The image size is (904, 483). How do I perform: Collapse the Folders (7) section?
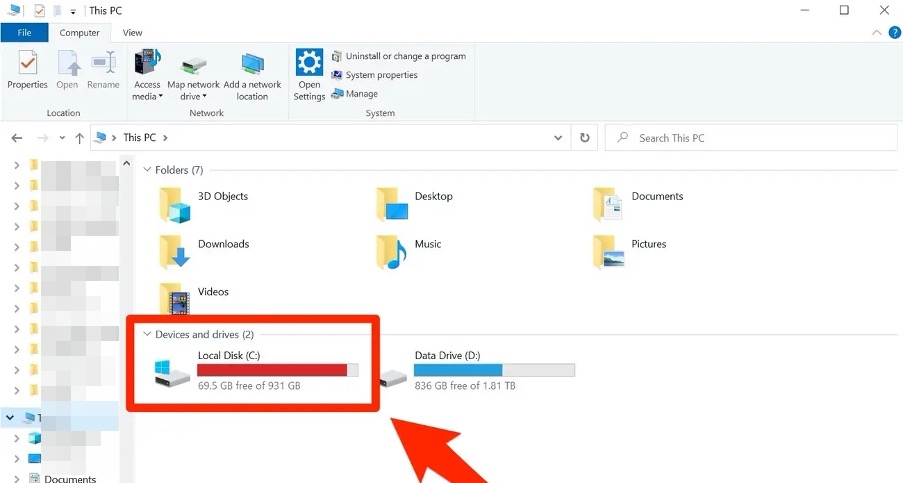[147, 169]
